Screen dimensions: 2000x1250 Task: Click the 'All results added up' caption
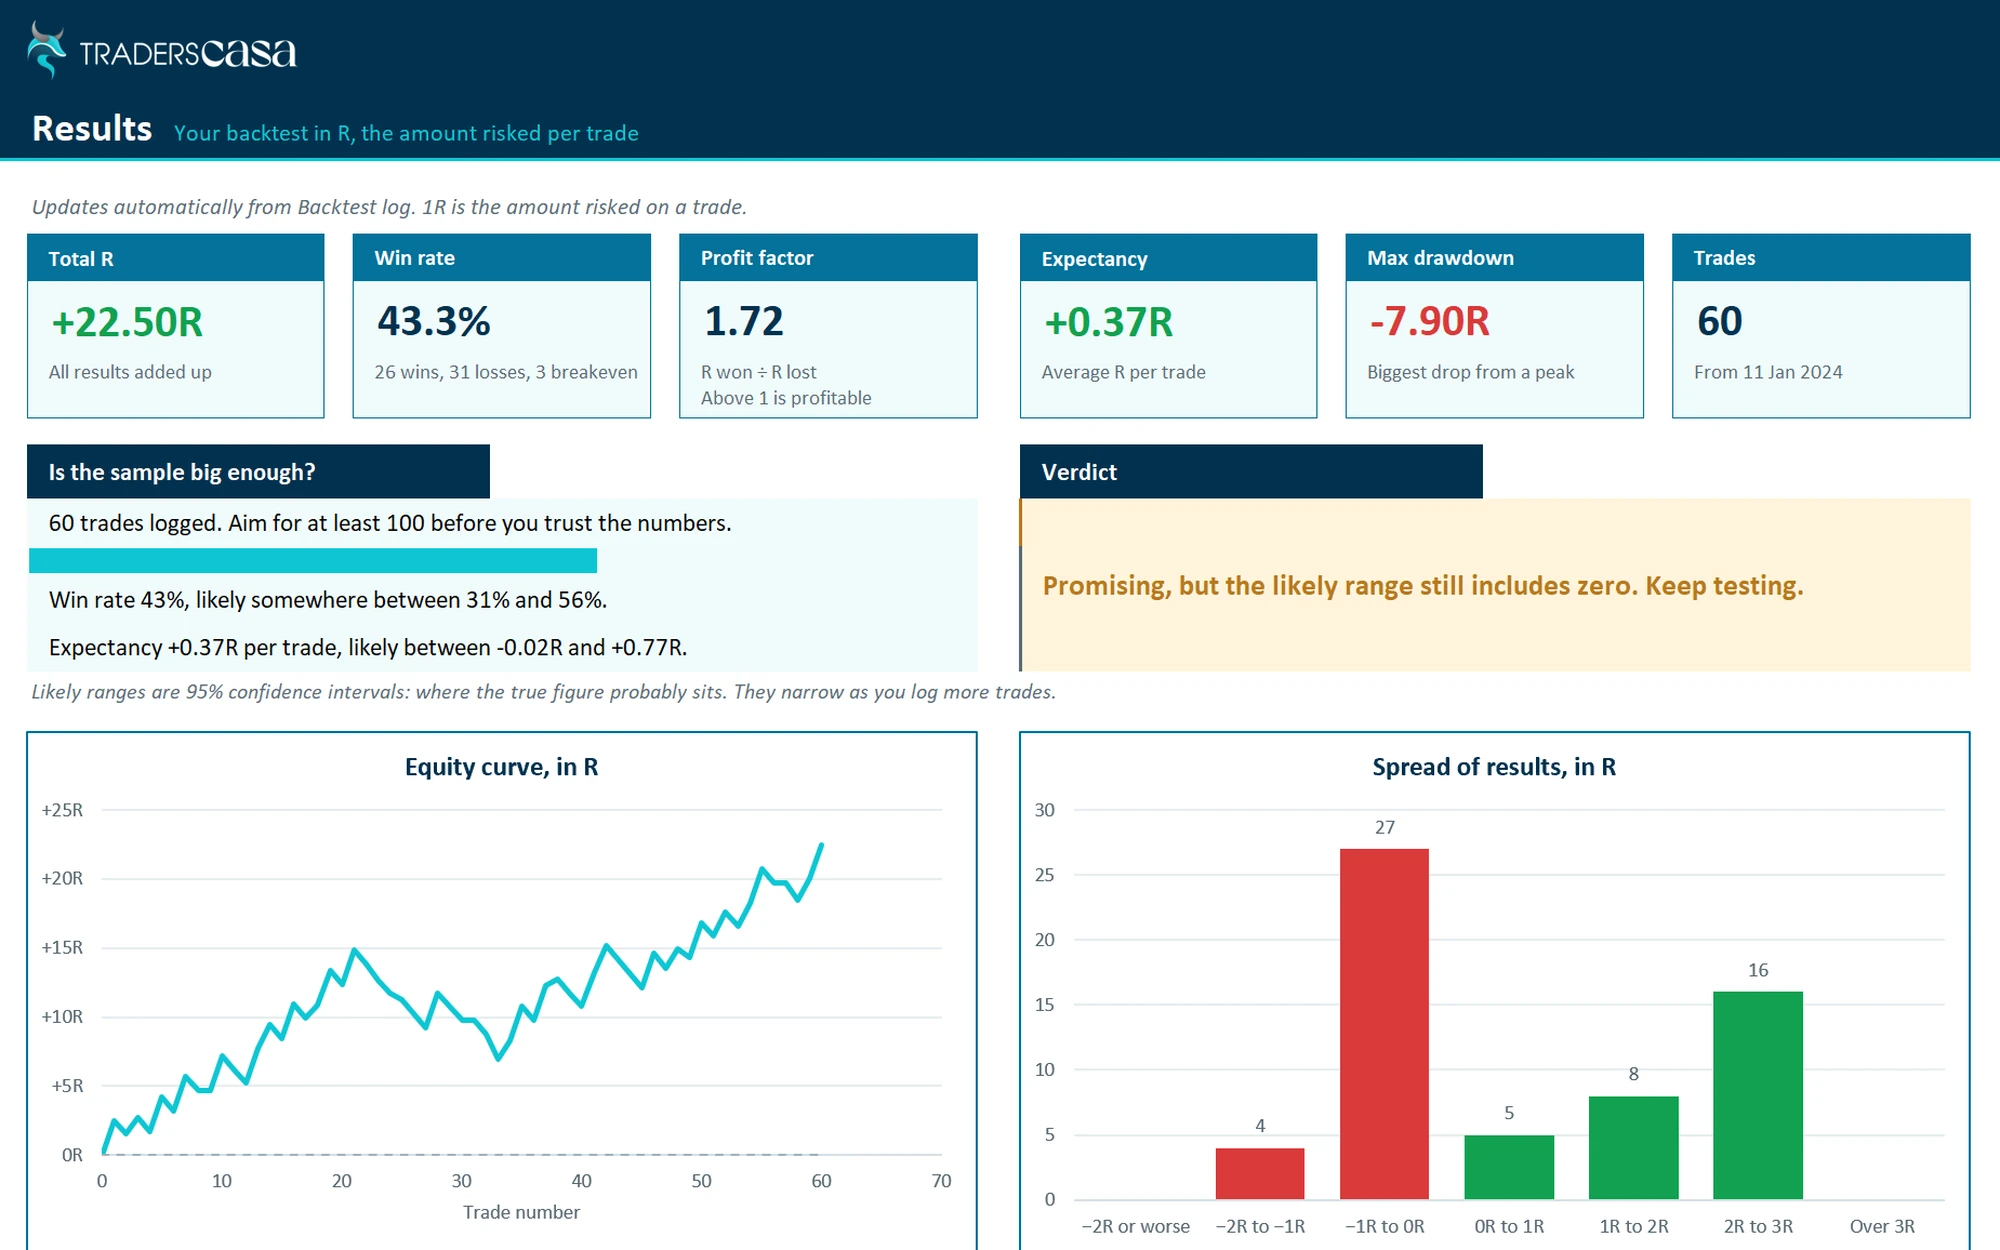click(x=130, y=372)
